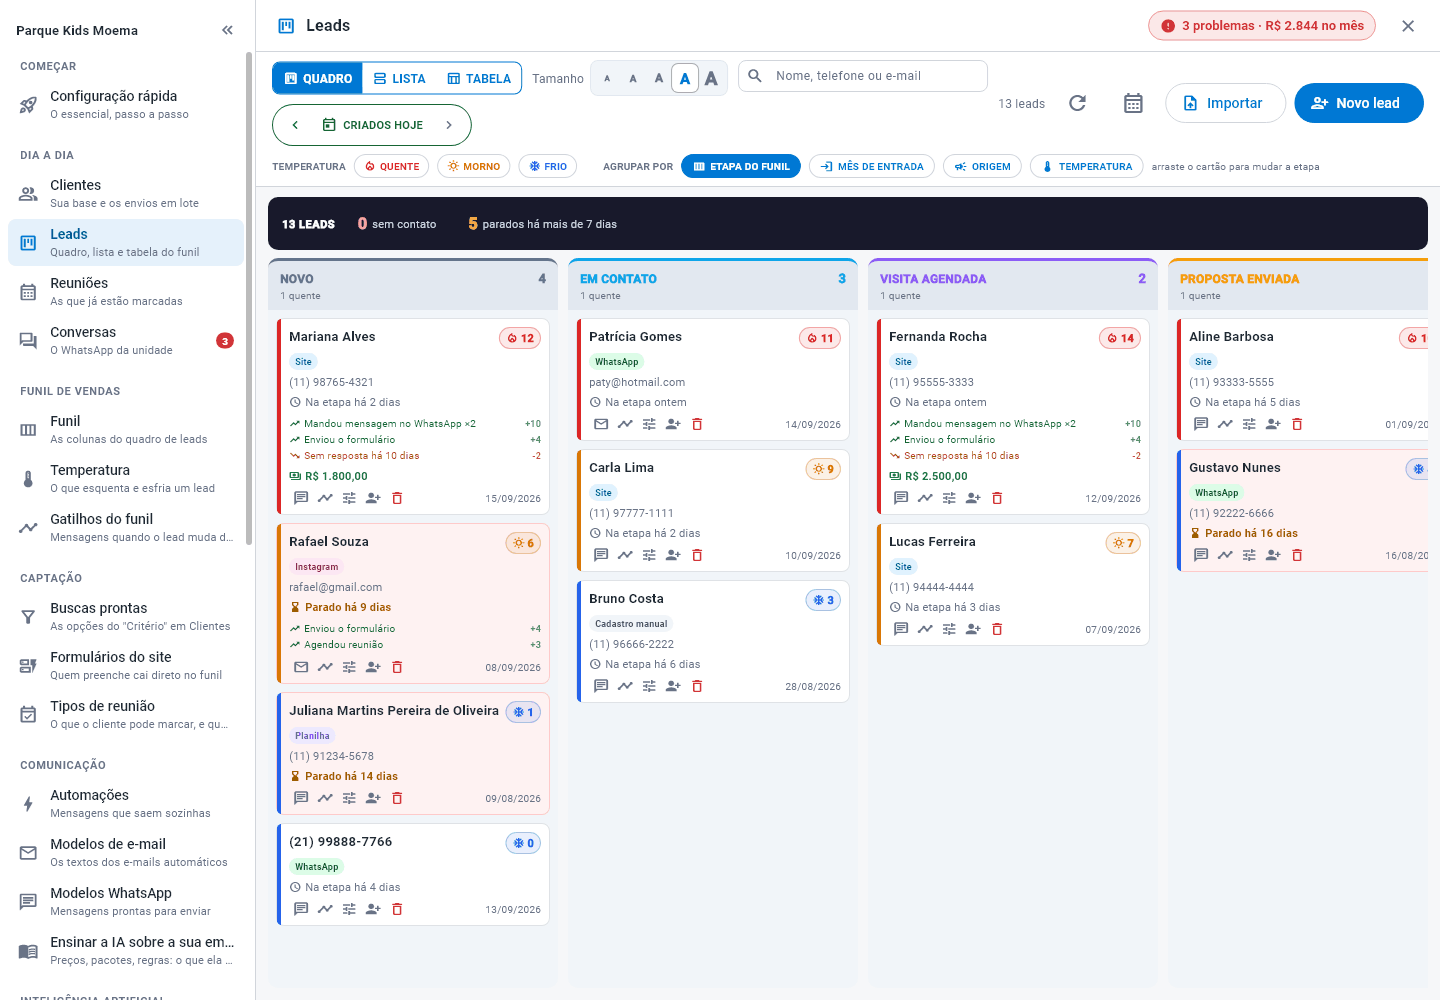Open Reuniões in the sidebar

click(x=126, y=291)
